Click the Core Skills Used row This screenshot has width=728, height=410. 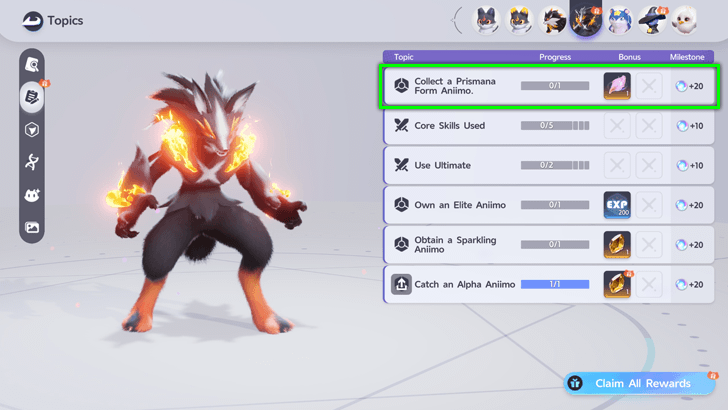tap(548, 126)
